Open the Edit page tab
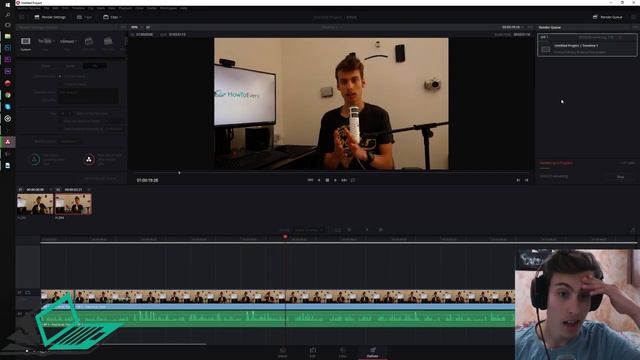Viewport: 640px width, 360px height. pos(313,353)
